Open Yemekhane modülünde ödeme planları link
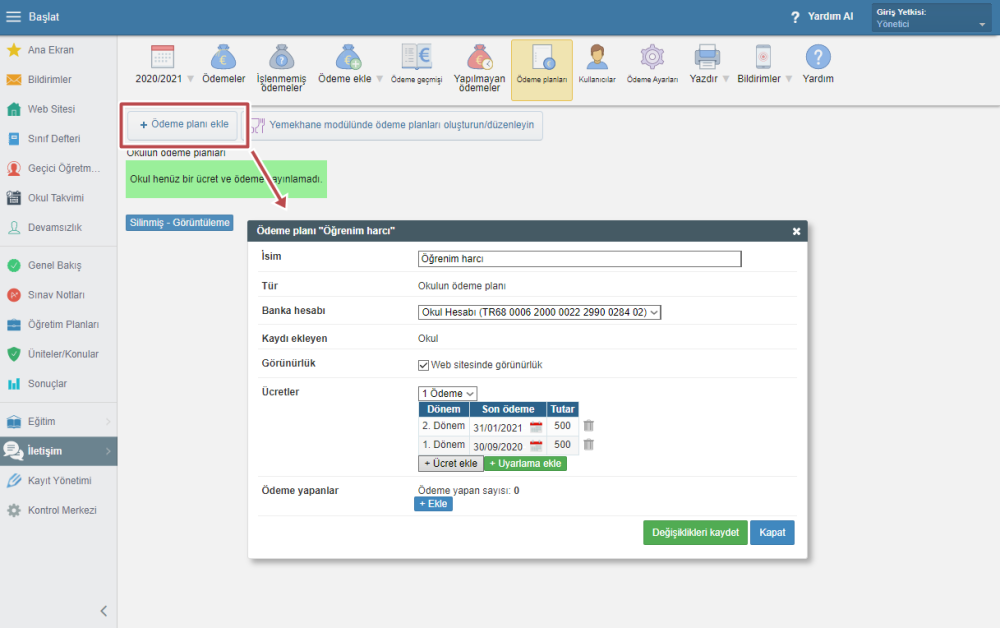Image resolution: width=1000 pixels, height=628 pixels. [x=393, y=125]
